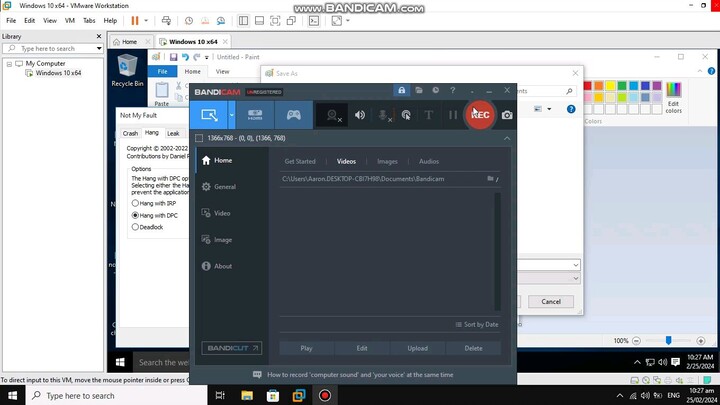The image size is (720, 405).
Task: Open the how to record sound tip
Action: point(353,375)
